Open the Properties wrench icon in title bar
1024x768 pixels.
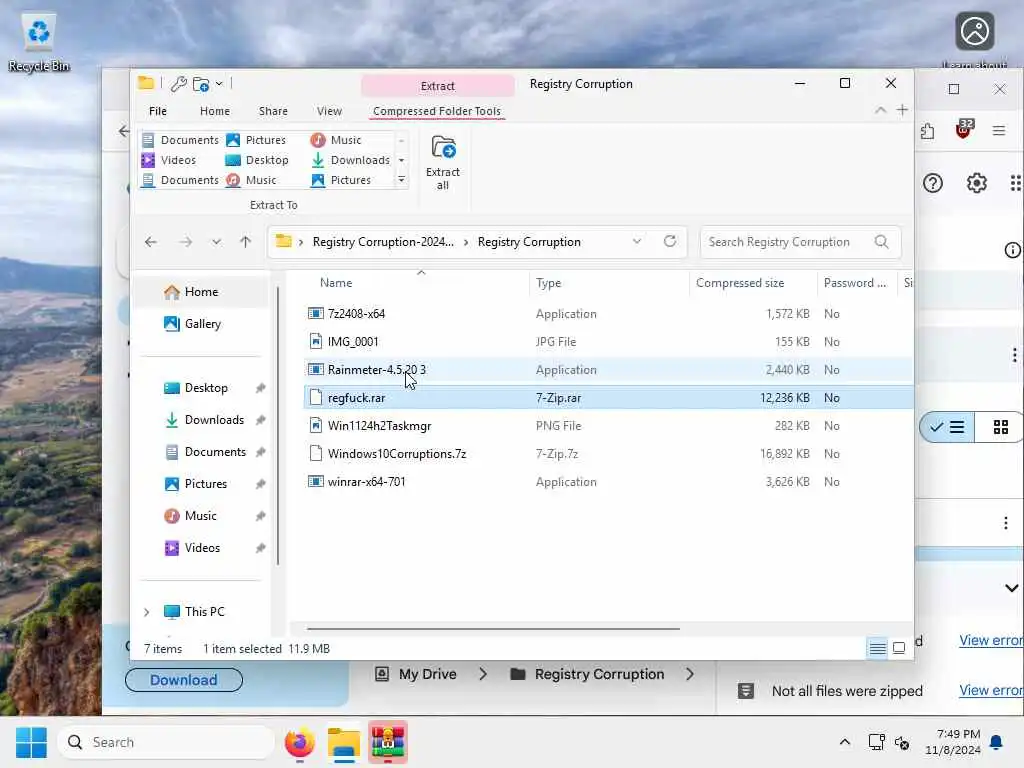coord(178,84)
